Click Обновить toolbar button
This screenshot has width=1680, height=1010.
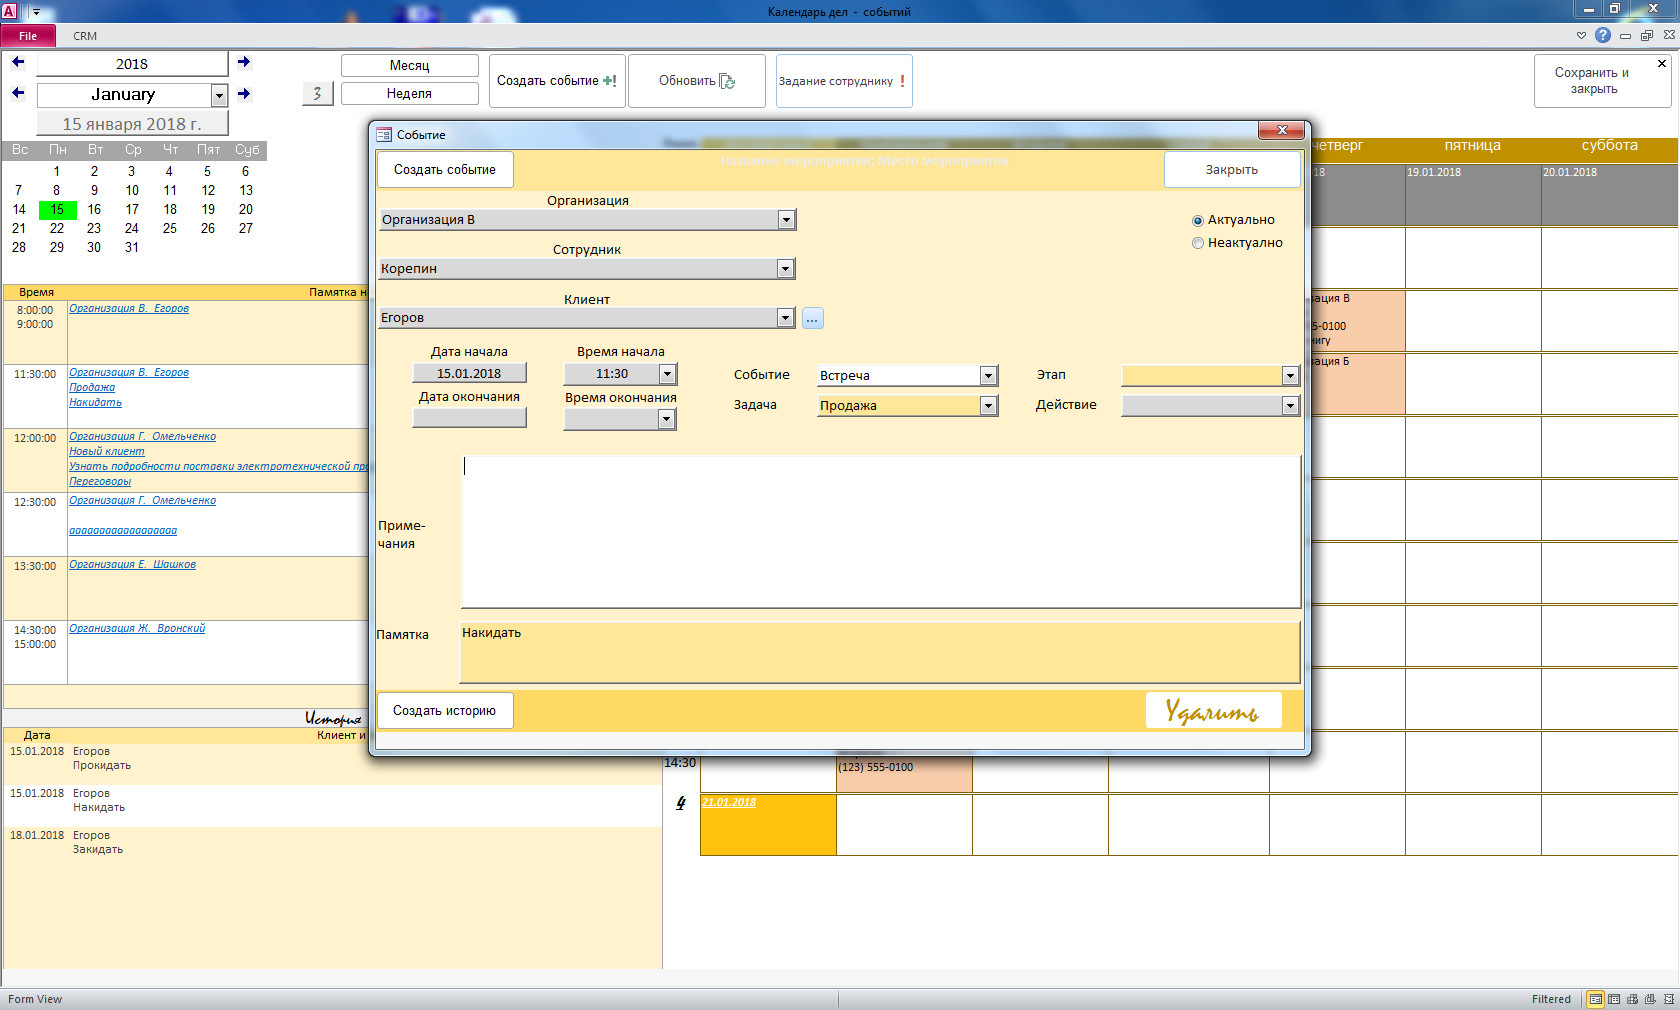point(696,81)
